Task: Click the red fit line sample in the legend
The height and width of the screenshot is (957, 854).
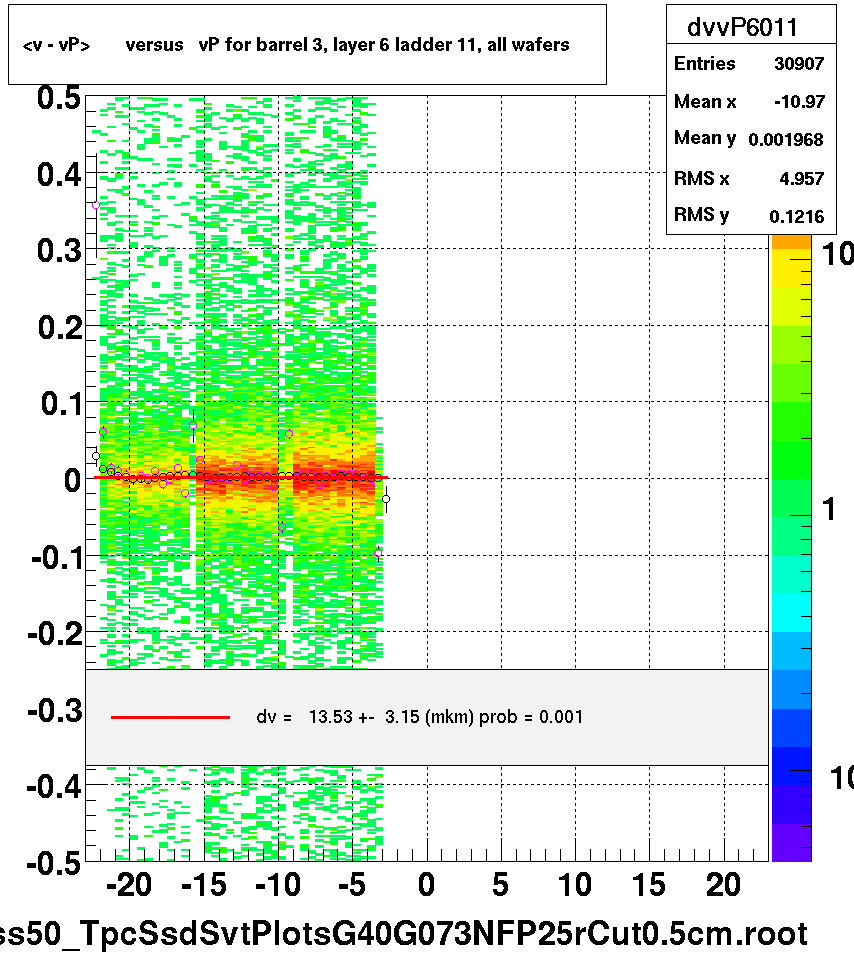Action: click(x=170, y=717)
